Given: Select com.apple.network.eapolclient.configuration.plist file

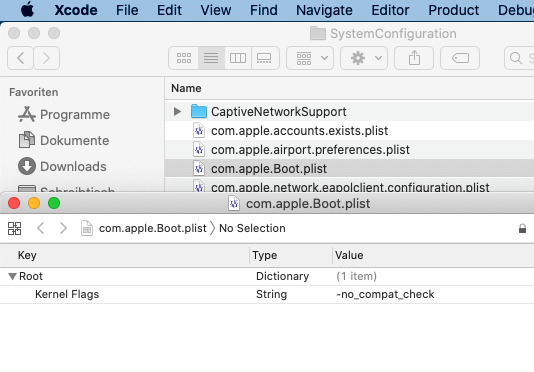Looking at the screenshot, I should 349,186.
